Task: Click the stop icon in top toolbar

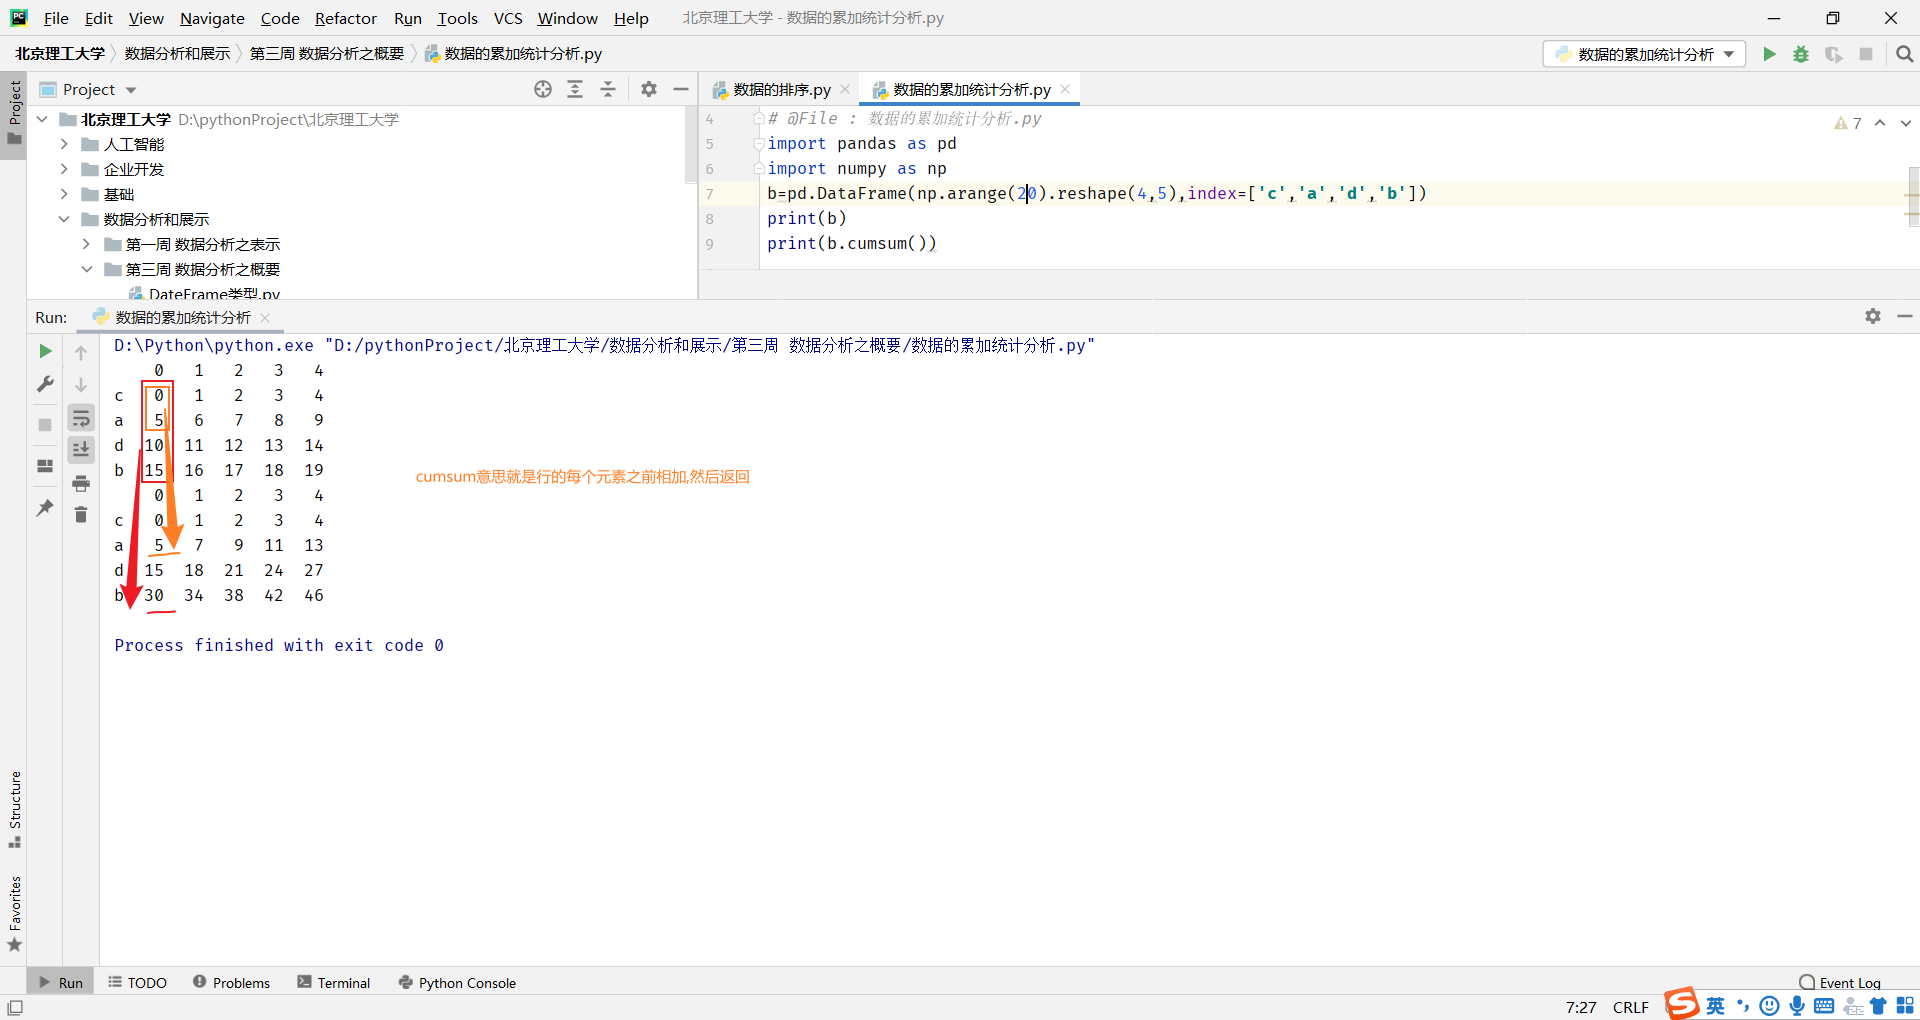Action: 1866,54
